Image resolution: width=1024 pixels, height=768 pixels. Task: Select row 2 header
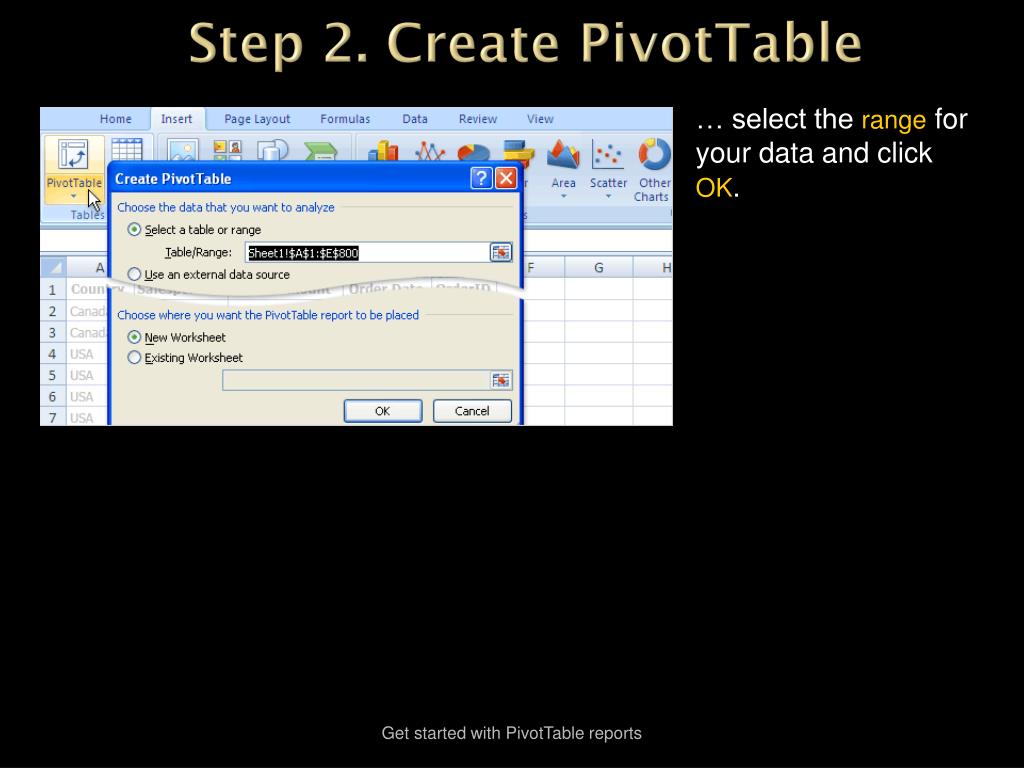pyautogui.click(x=53, y=311)
